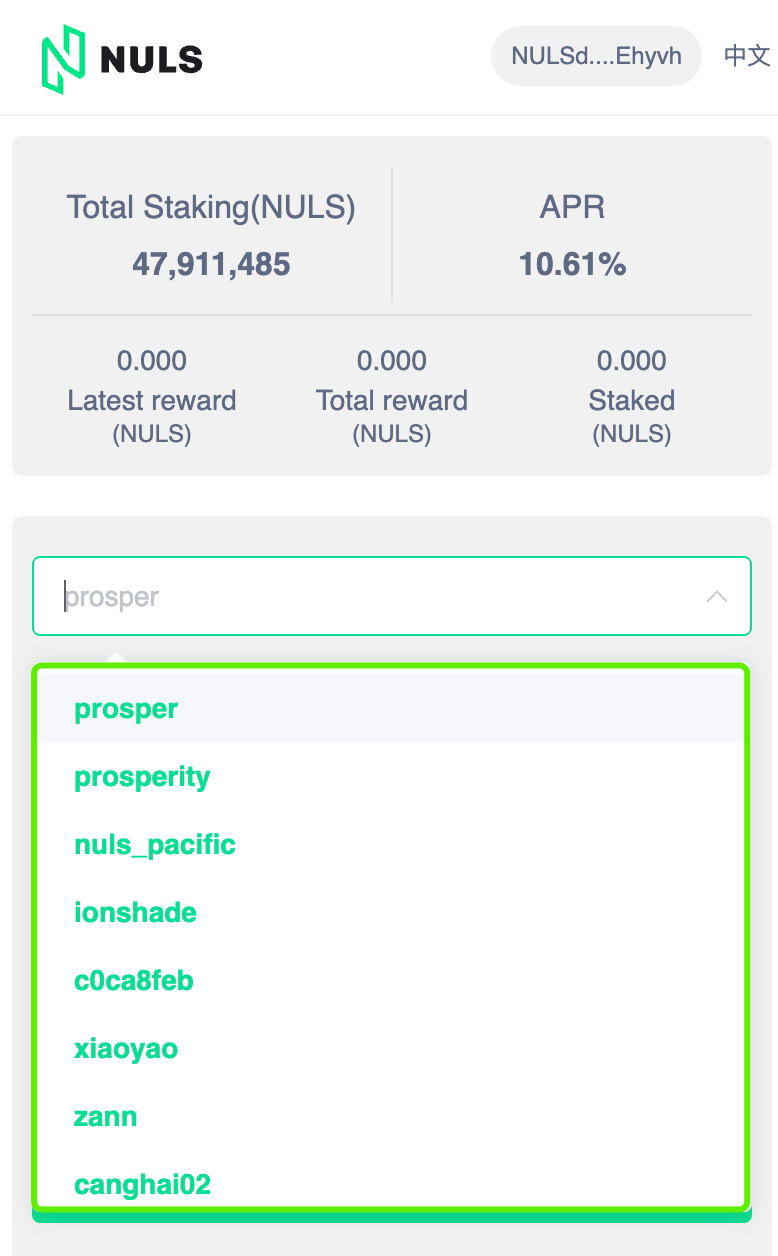Select xiaoyao from the dropdown list
The width and height of the screenshot is (778, 1256).
(x=392, y=1049)
